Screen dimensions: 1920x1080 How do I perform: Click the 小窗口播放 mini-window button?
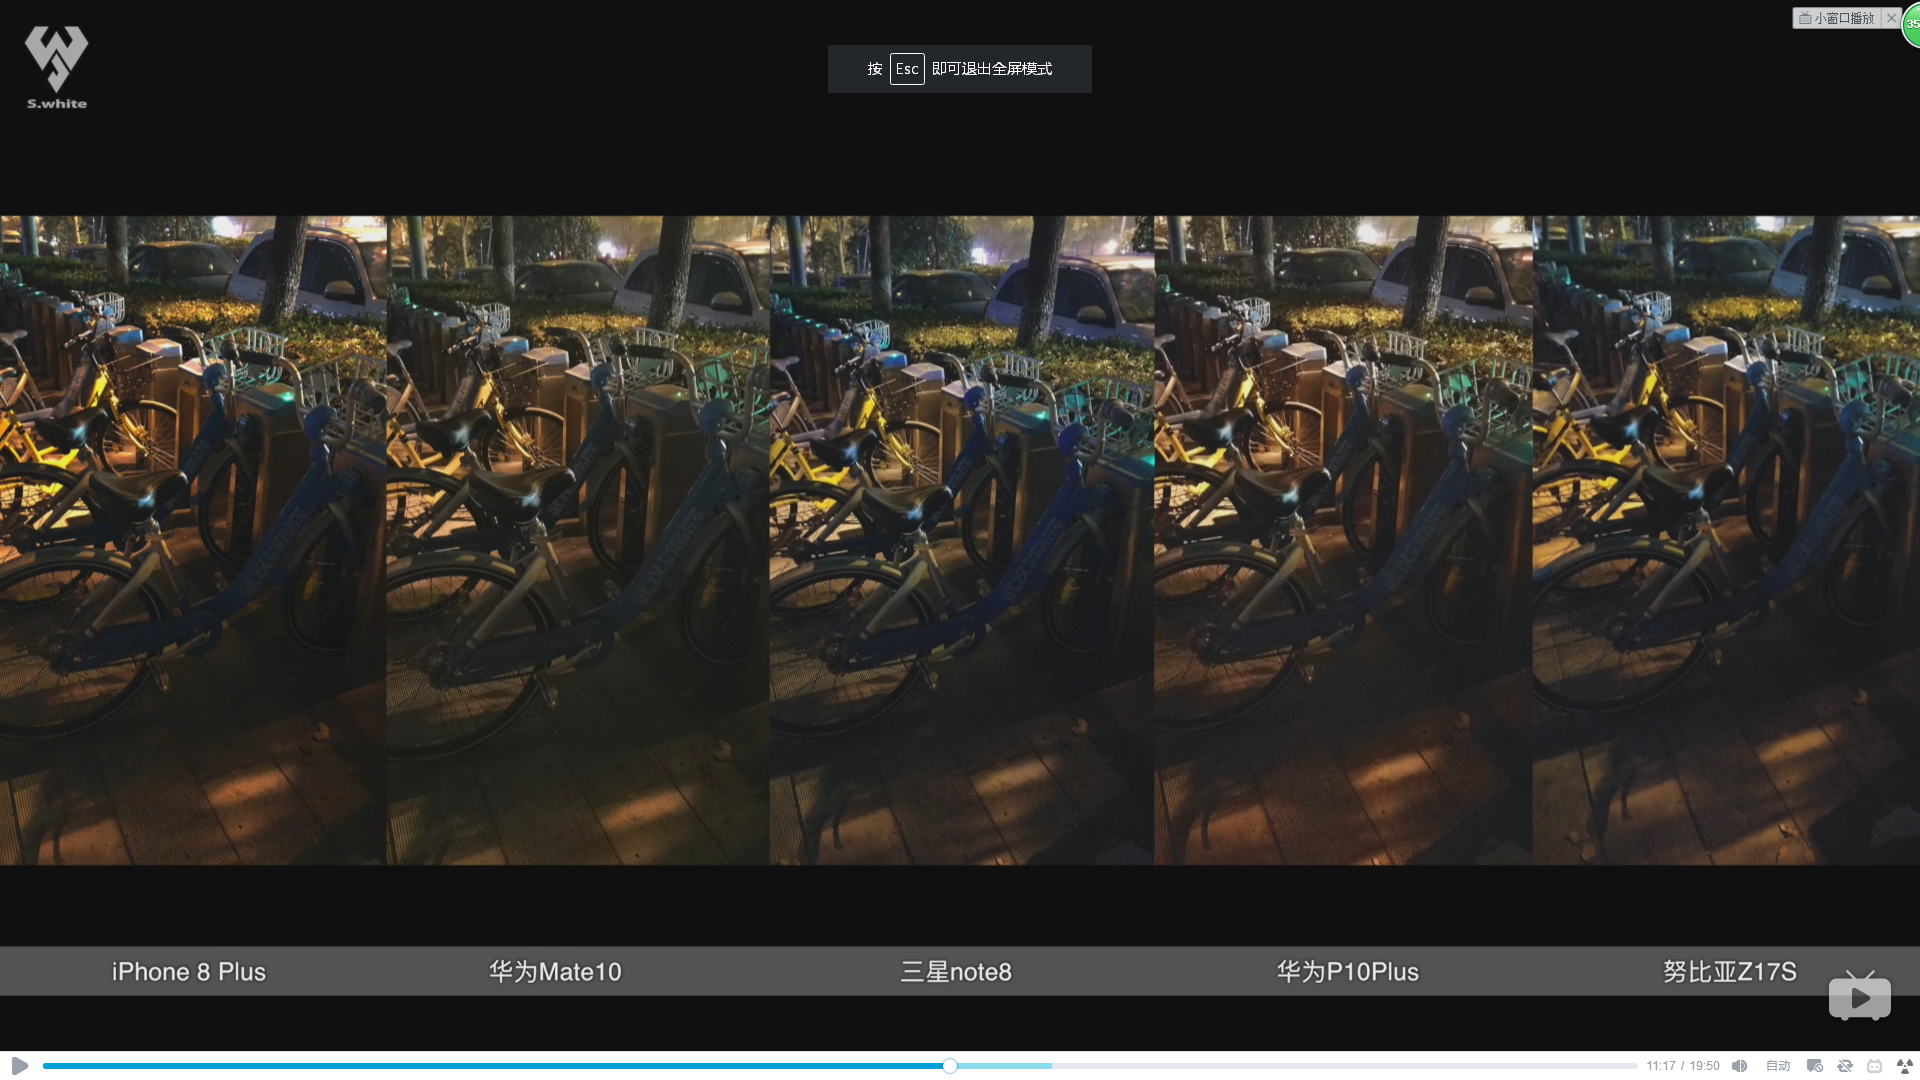[1837, 18]
